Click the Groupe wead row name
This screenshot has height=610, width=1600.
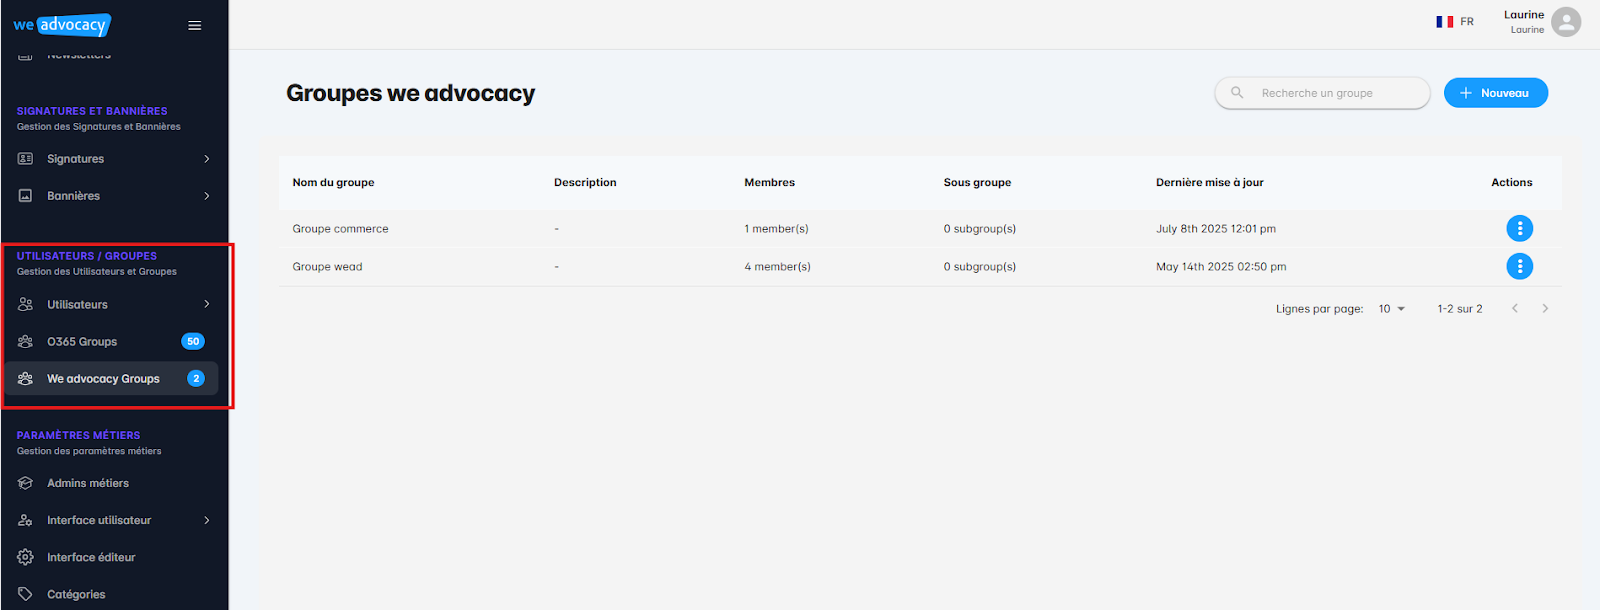pos(327,267)
